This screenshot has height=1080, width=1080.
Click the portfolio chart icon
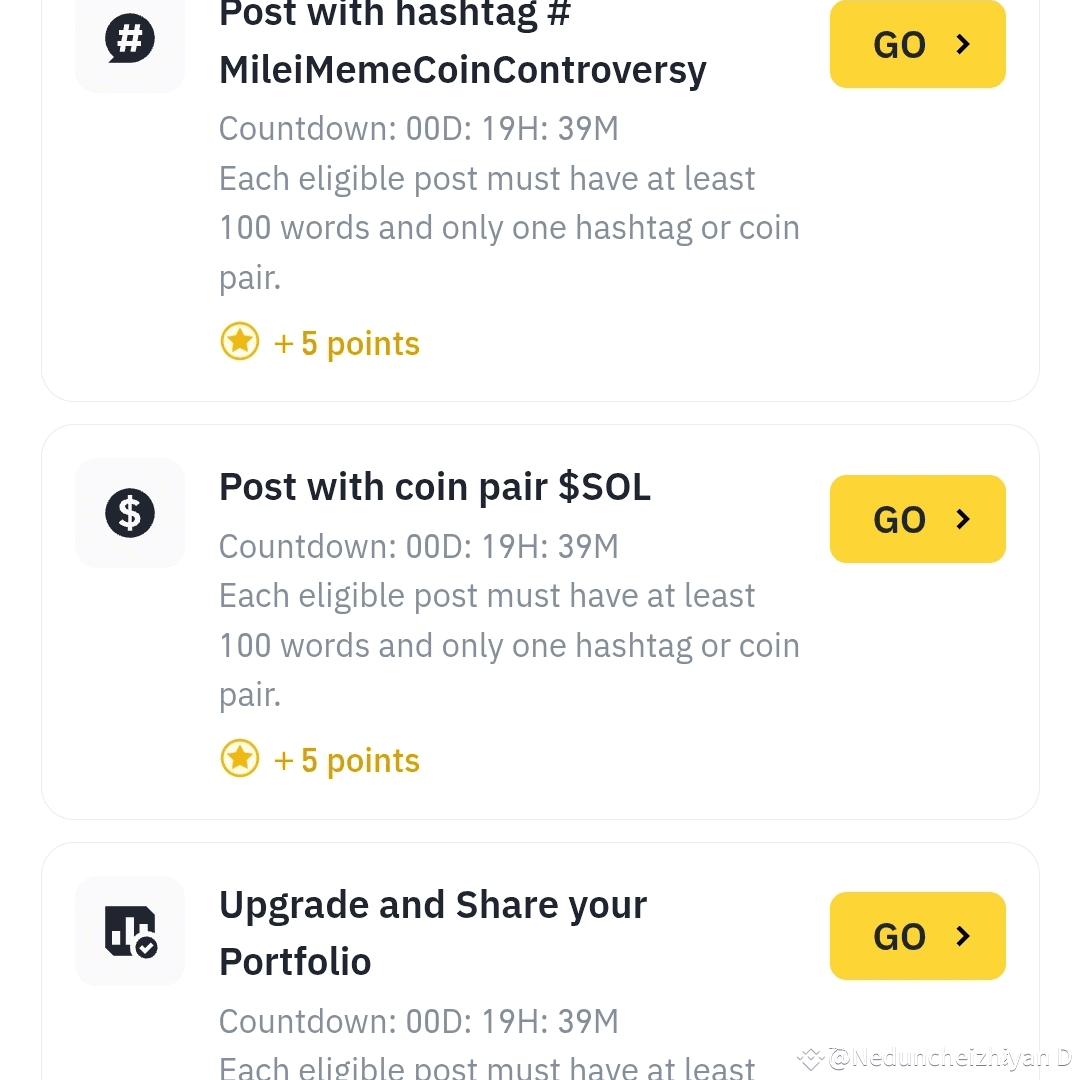(130, 930)
